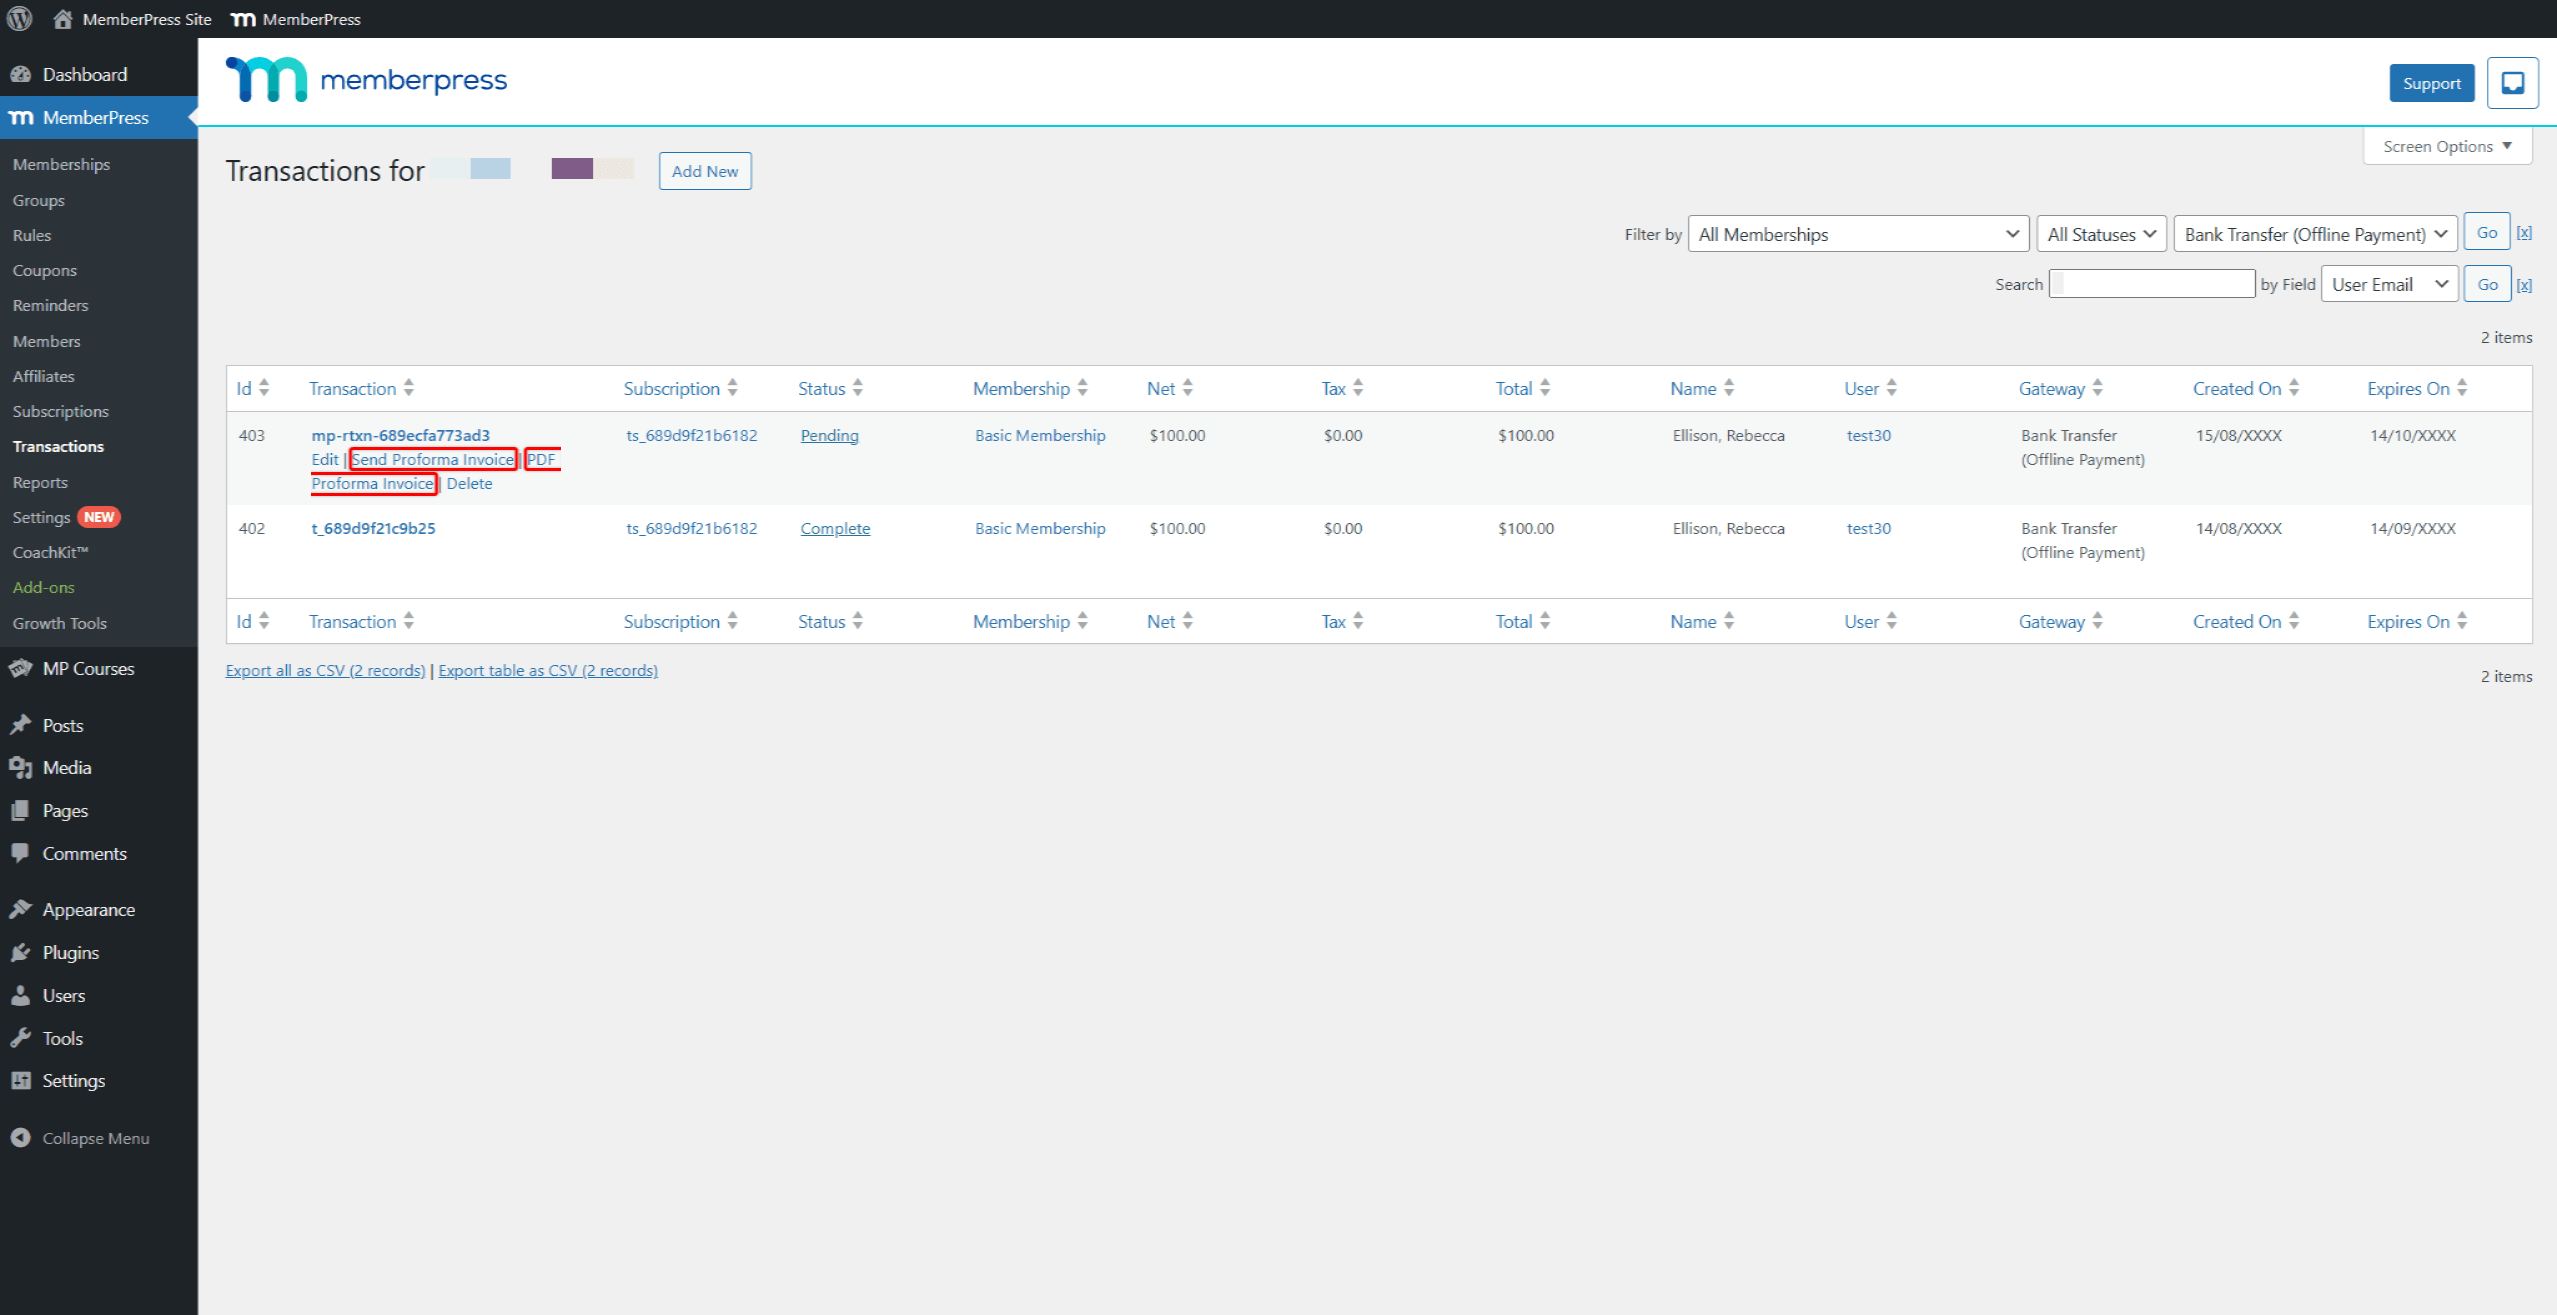Open the support inbox icon button
The width and height of the screenshot is (2557, 1315).
click(2512, 83)
